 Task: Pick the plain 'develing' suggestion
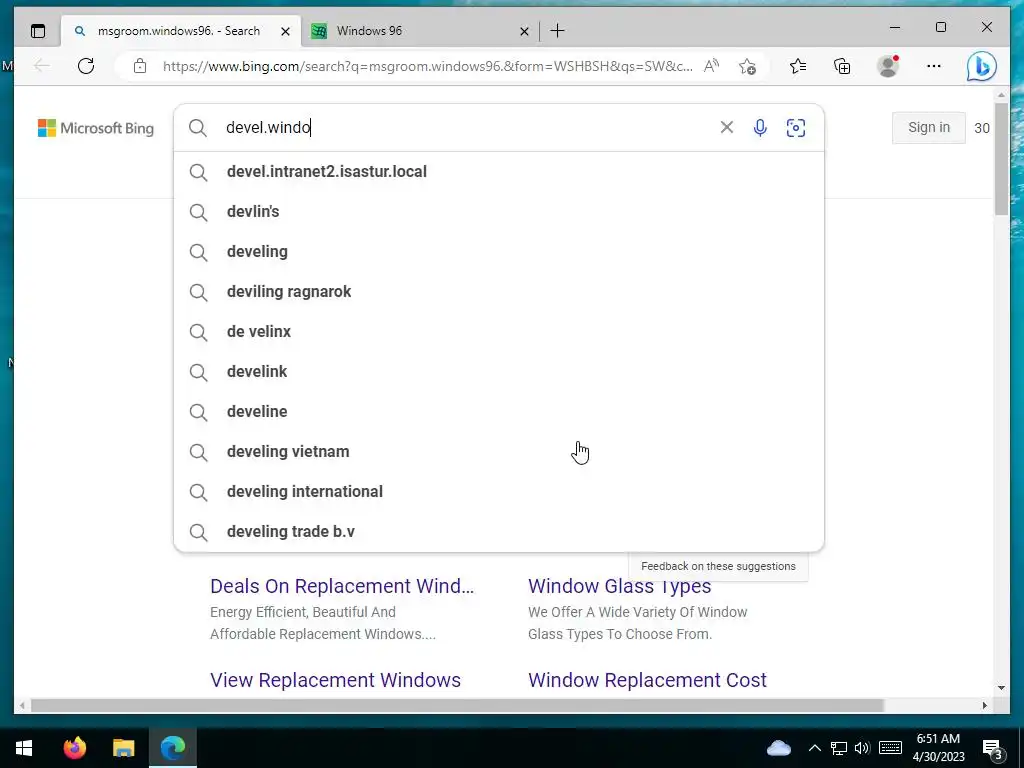[x=499, y=251]
